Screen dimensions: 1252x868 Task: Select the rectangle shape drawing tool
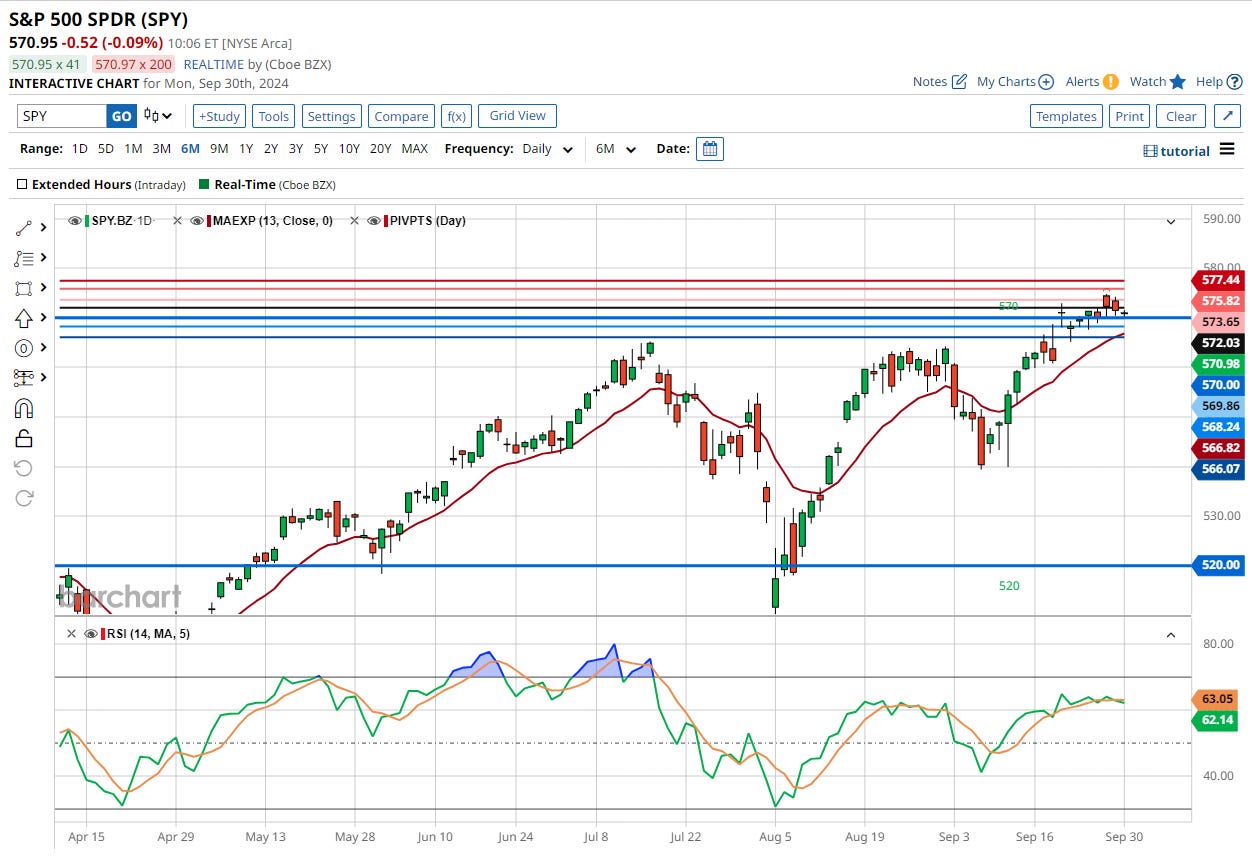(x=24, y=288)
